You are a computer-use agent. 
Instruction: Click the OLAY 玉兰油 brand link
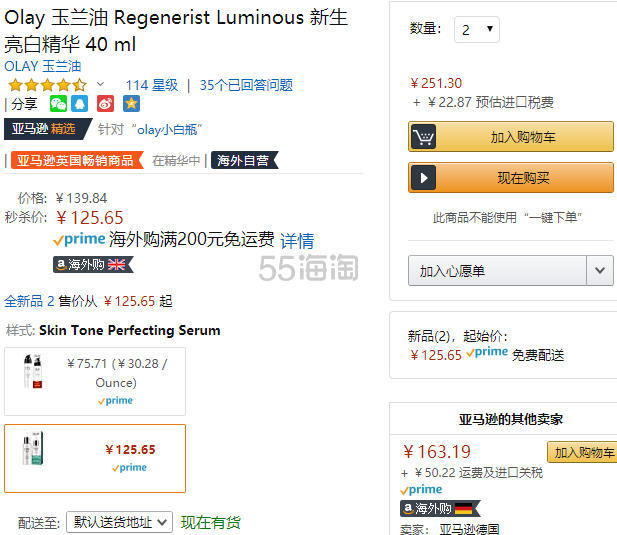pyautogui.click(x=43, y=66)
